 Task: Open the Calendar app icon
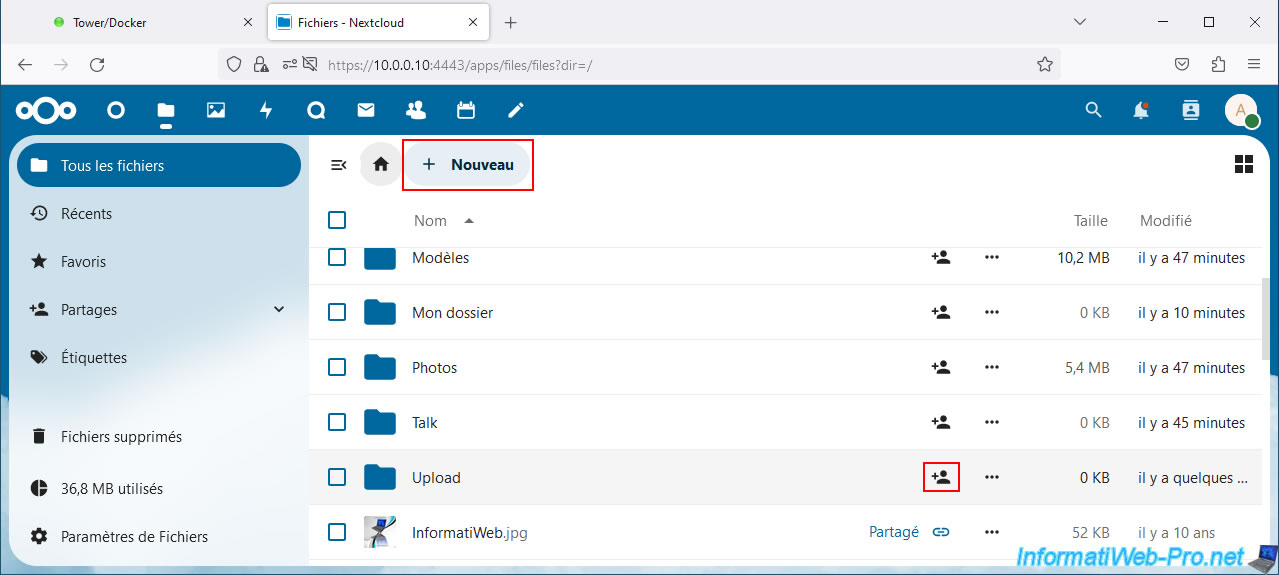[x=466, y=110]
